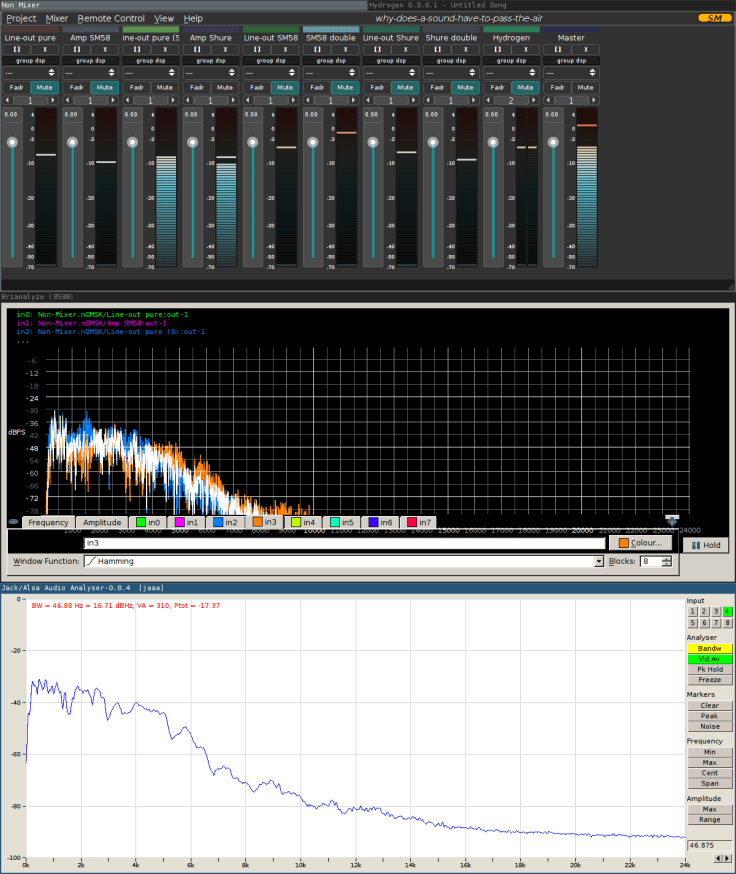Click the in3 name text field
The height and width of the screenshot is (874, 736).
[345, 543]
